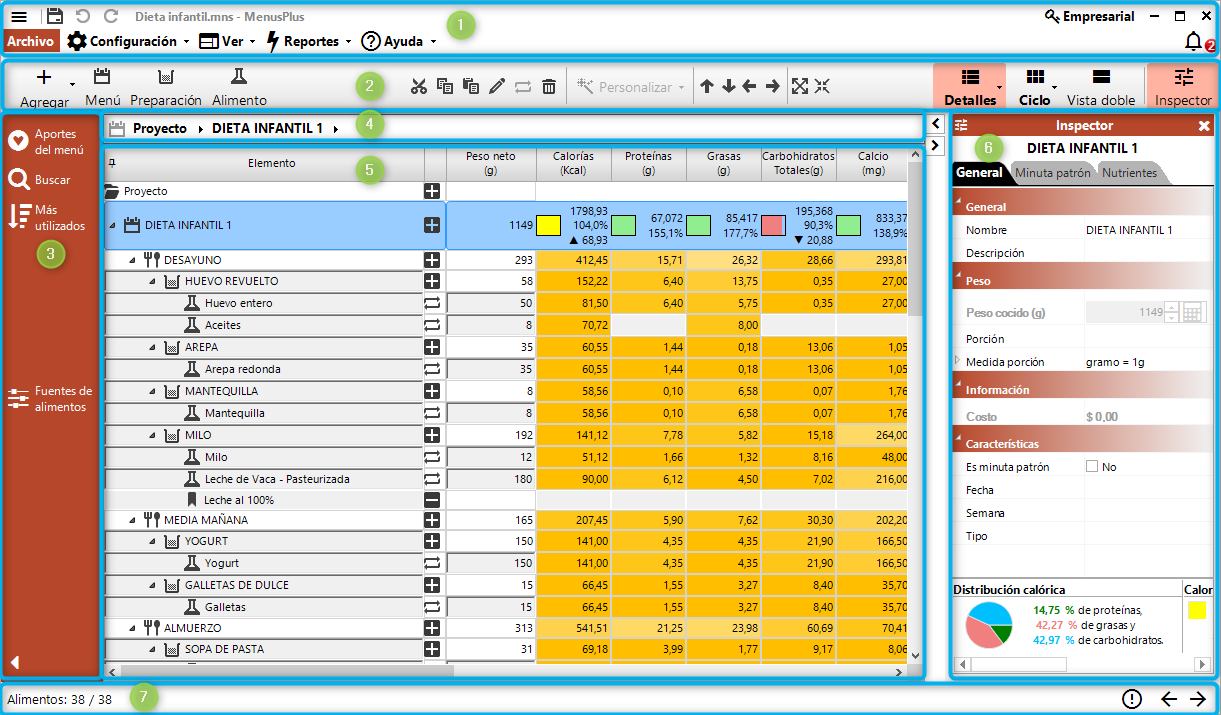Move the selected element down
Screen dimensions: 1221x715
[x=729, y=87]
